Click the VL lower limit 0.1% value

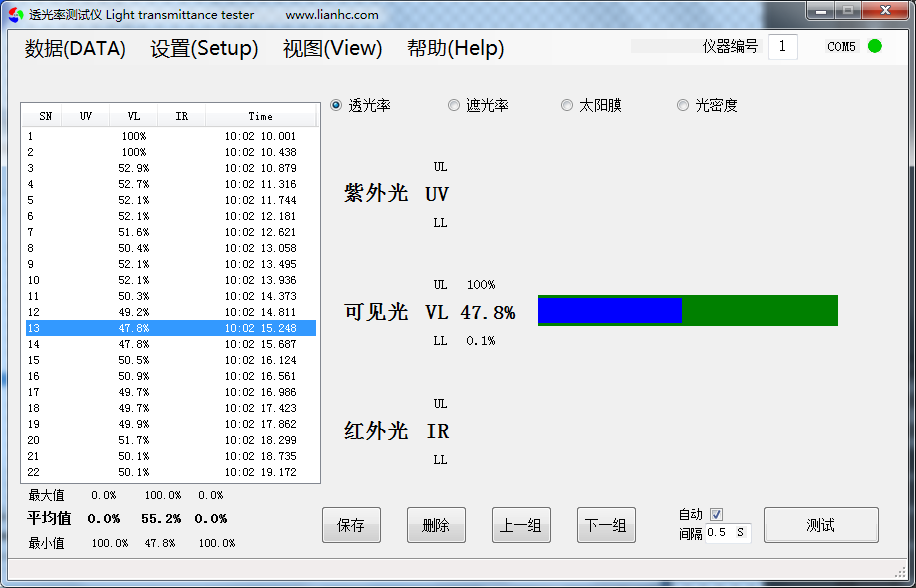click(x=481, y=340)
